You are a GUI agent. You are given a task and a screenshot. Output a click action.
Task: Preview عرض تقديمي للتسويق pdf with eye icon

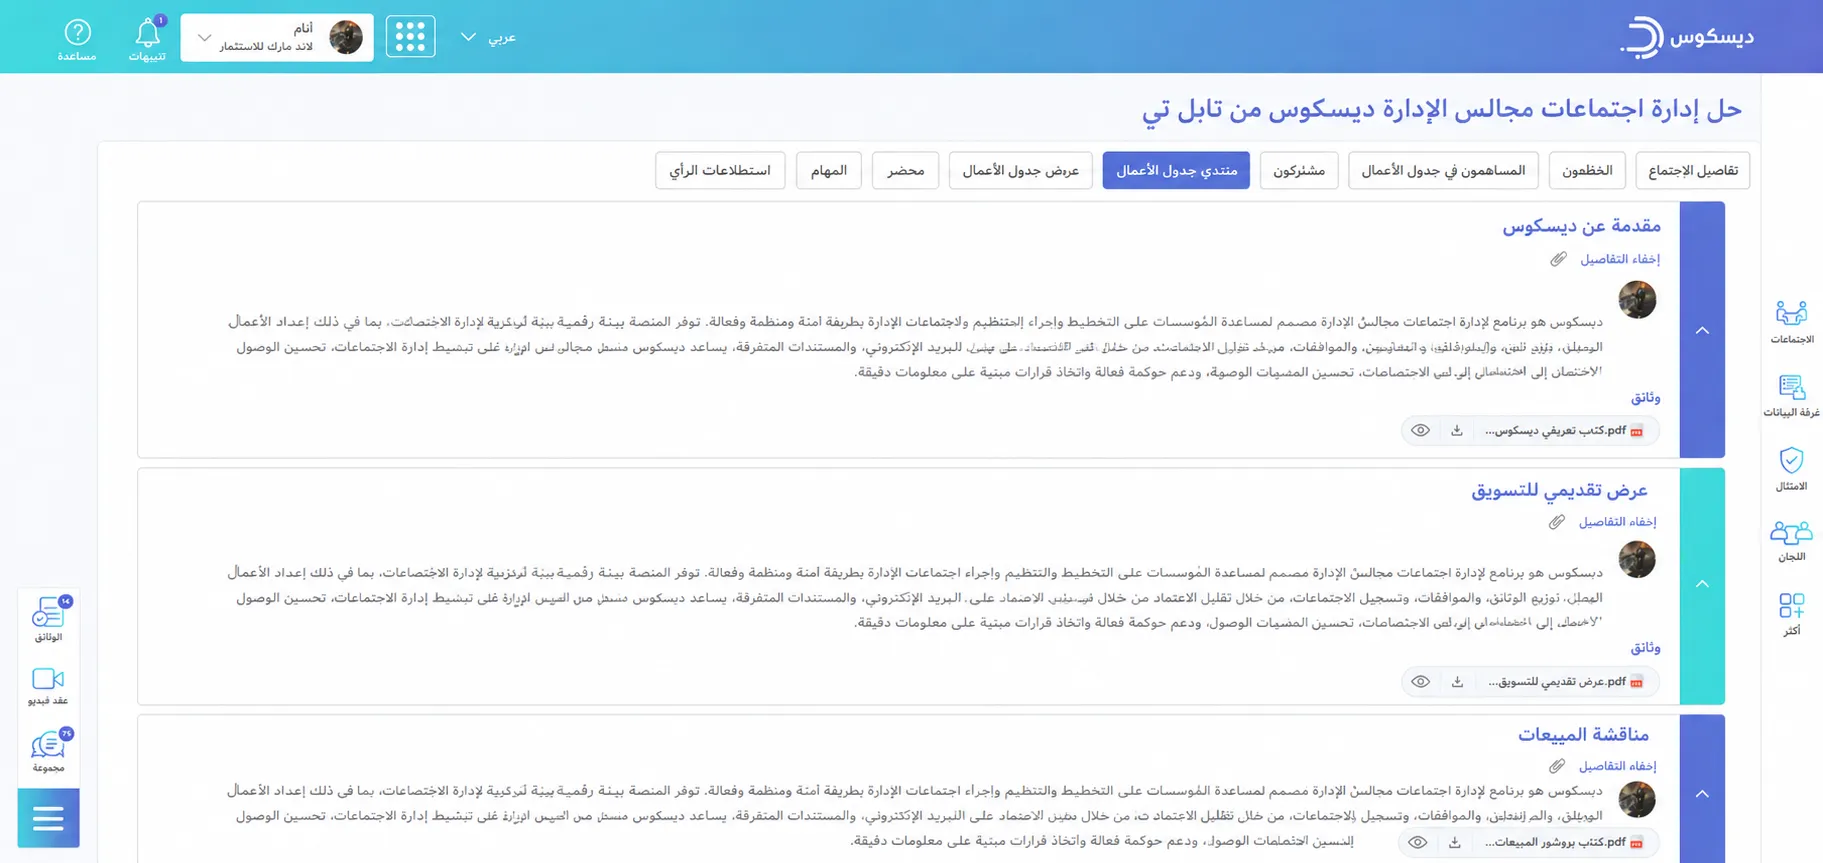click(1420, 681)
